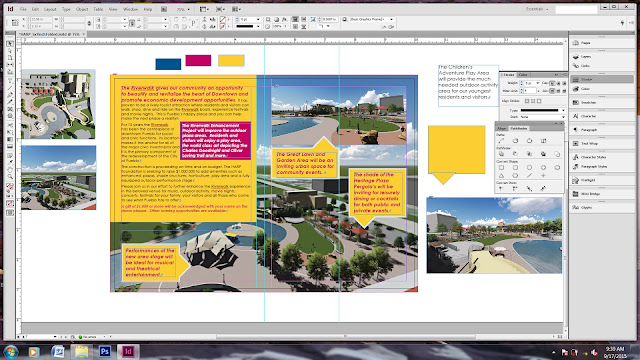The image size is (640, 360).
Task: Choose butt cap in Stroke panel
Action: tap(552, 83)
